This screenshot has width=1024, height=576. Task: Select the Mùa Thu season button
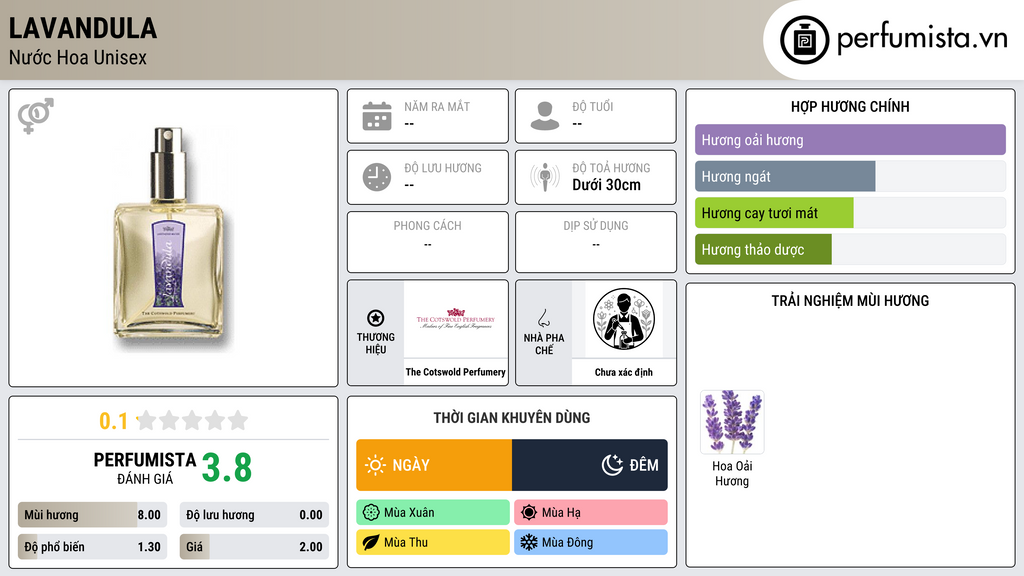(x=433, y=542)
